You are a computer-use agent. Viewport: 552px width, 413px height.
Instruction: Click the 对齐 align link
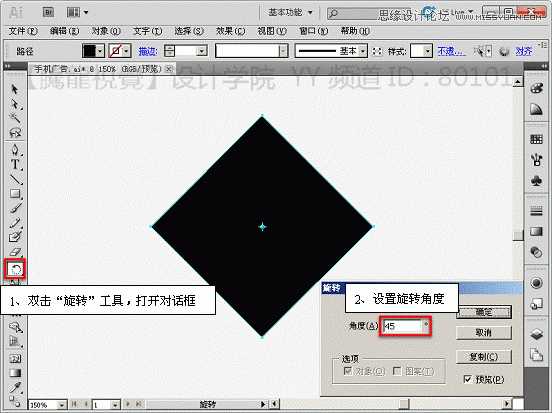[523, 51]
